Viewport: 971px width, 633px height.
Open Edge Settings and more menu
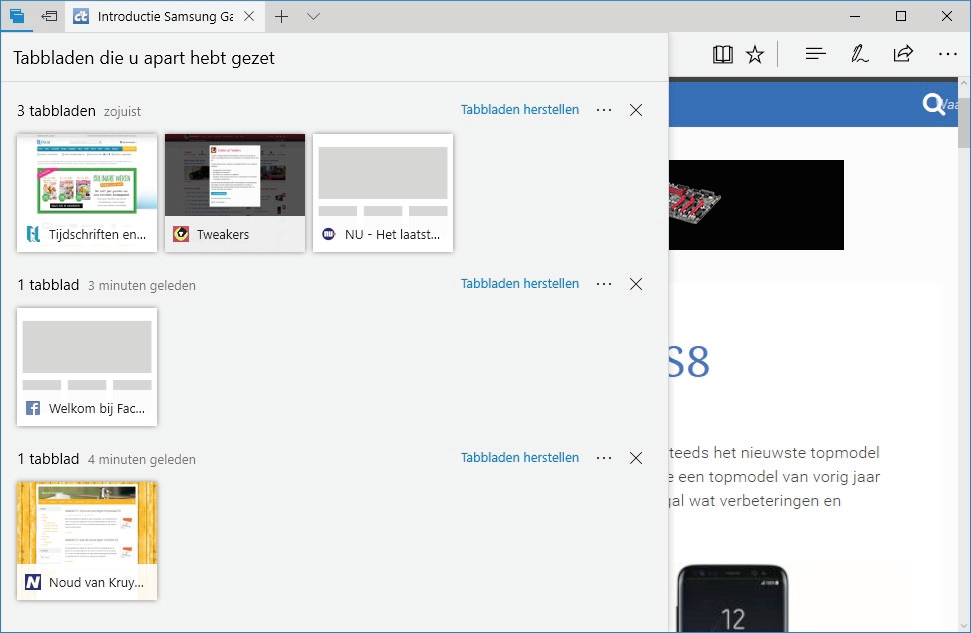point(947,54)
